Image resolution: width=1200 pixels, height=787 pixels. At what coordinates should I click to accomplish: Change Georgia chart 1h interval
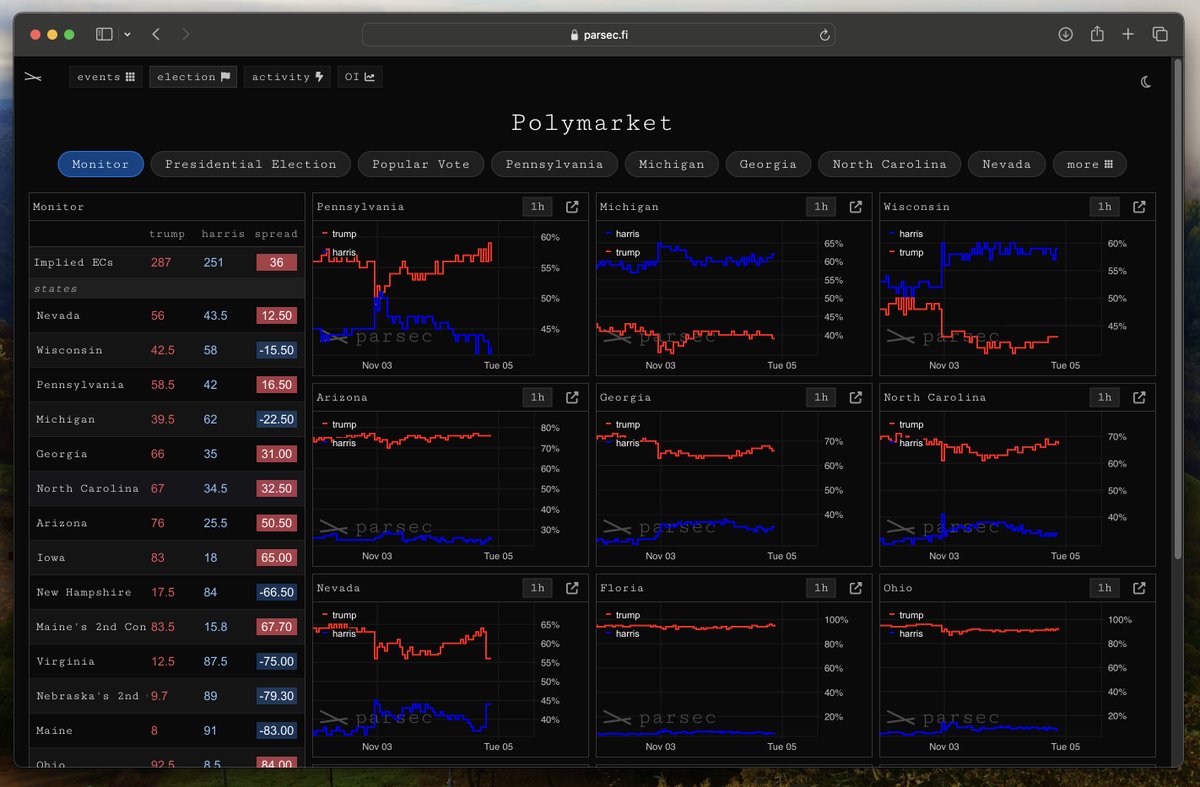821,397
